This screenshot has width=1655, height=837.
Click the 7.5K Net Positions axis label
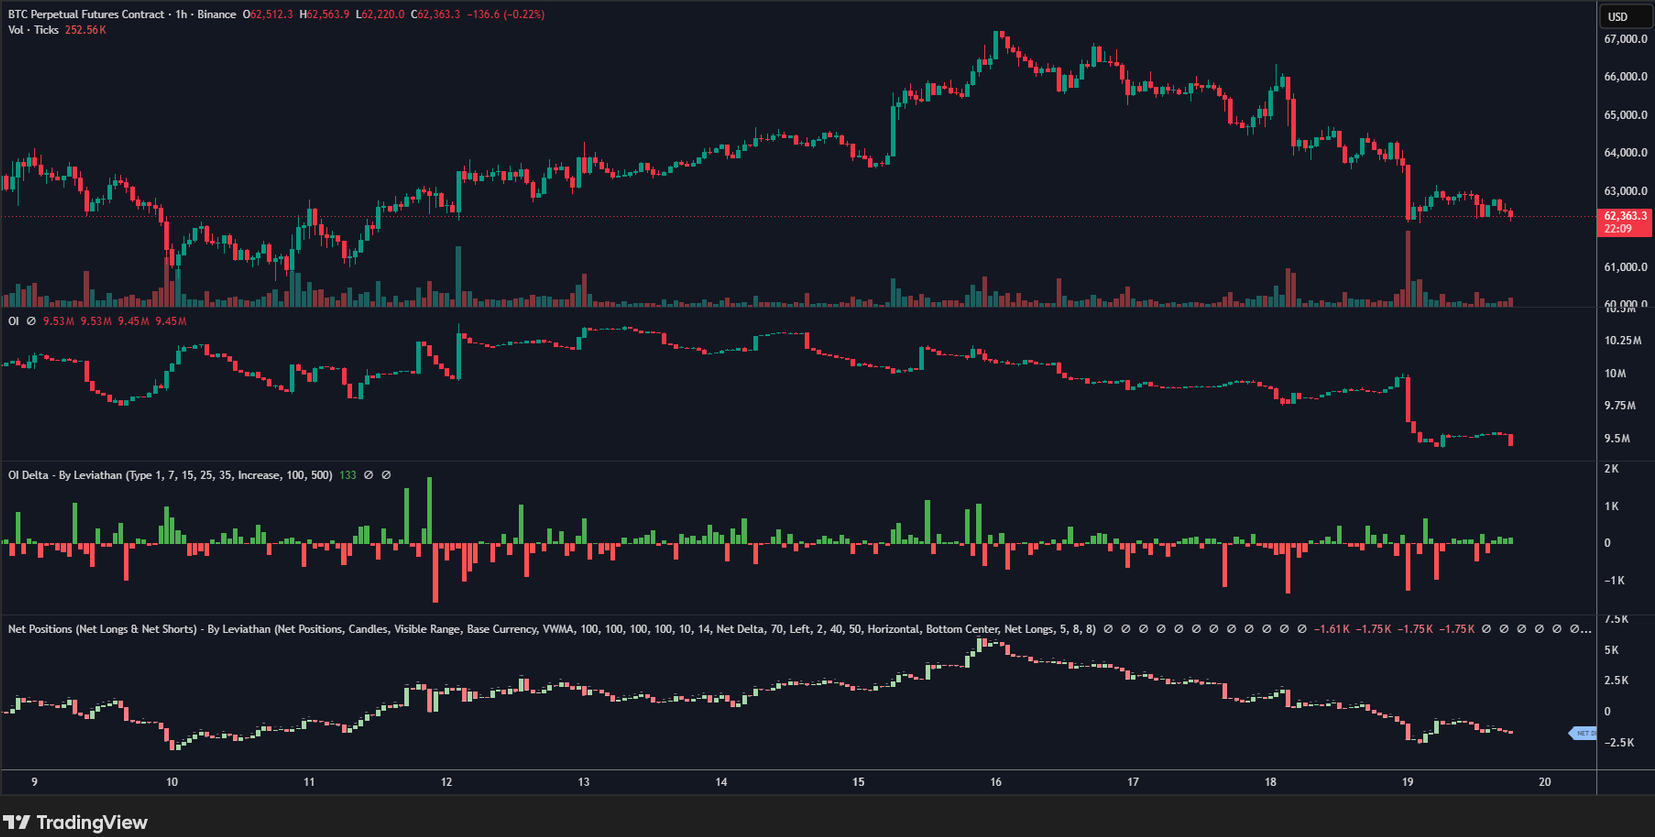coord(1617,620)
